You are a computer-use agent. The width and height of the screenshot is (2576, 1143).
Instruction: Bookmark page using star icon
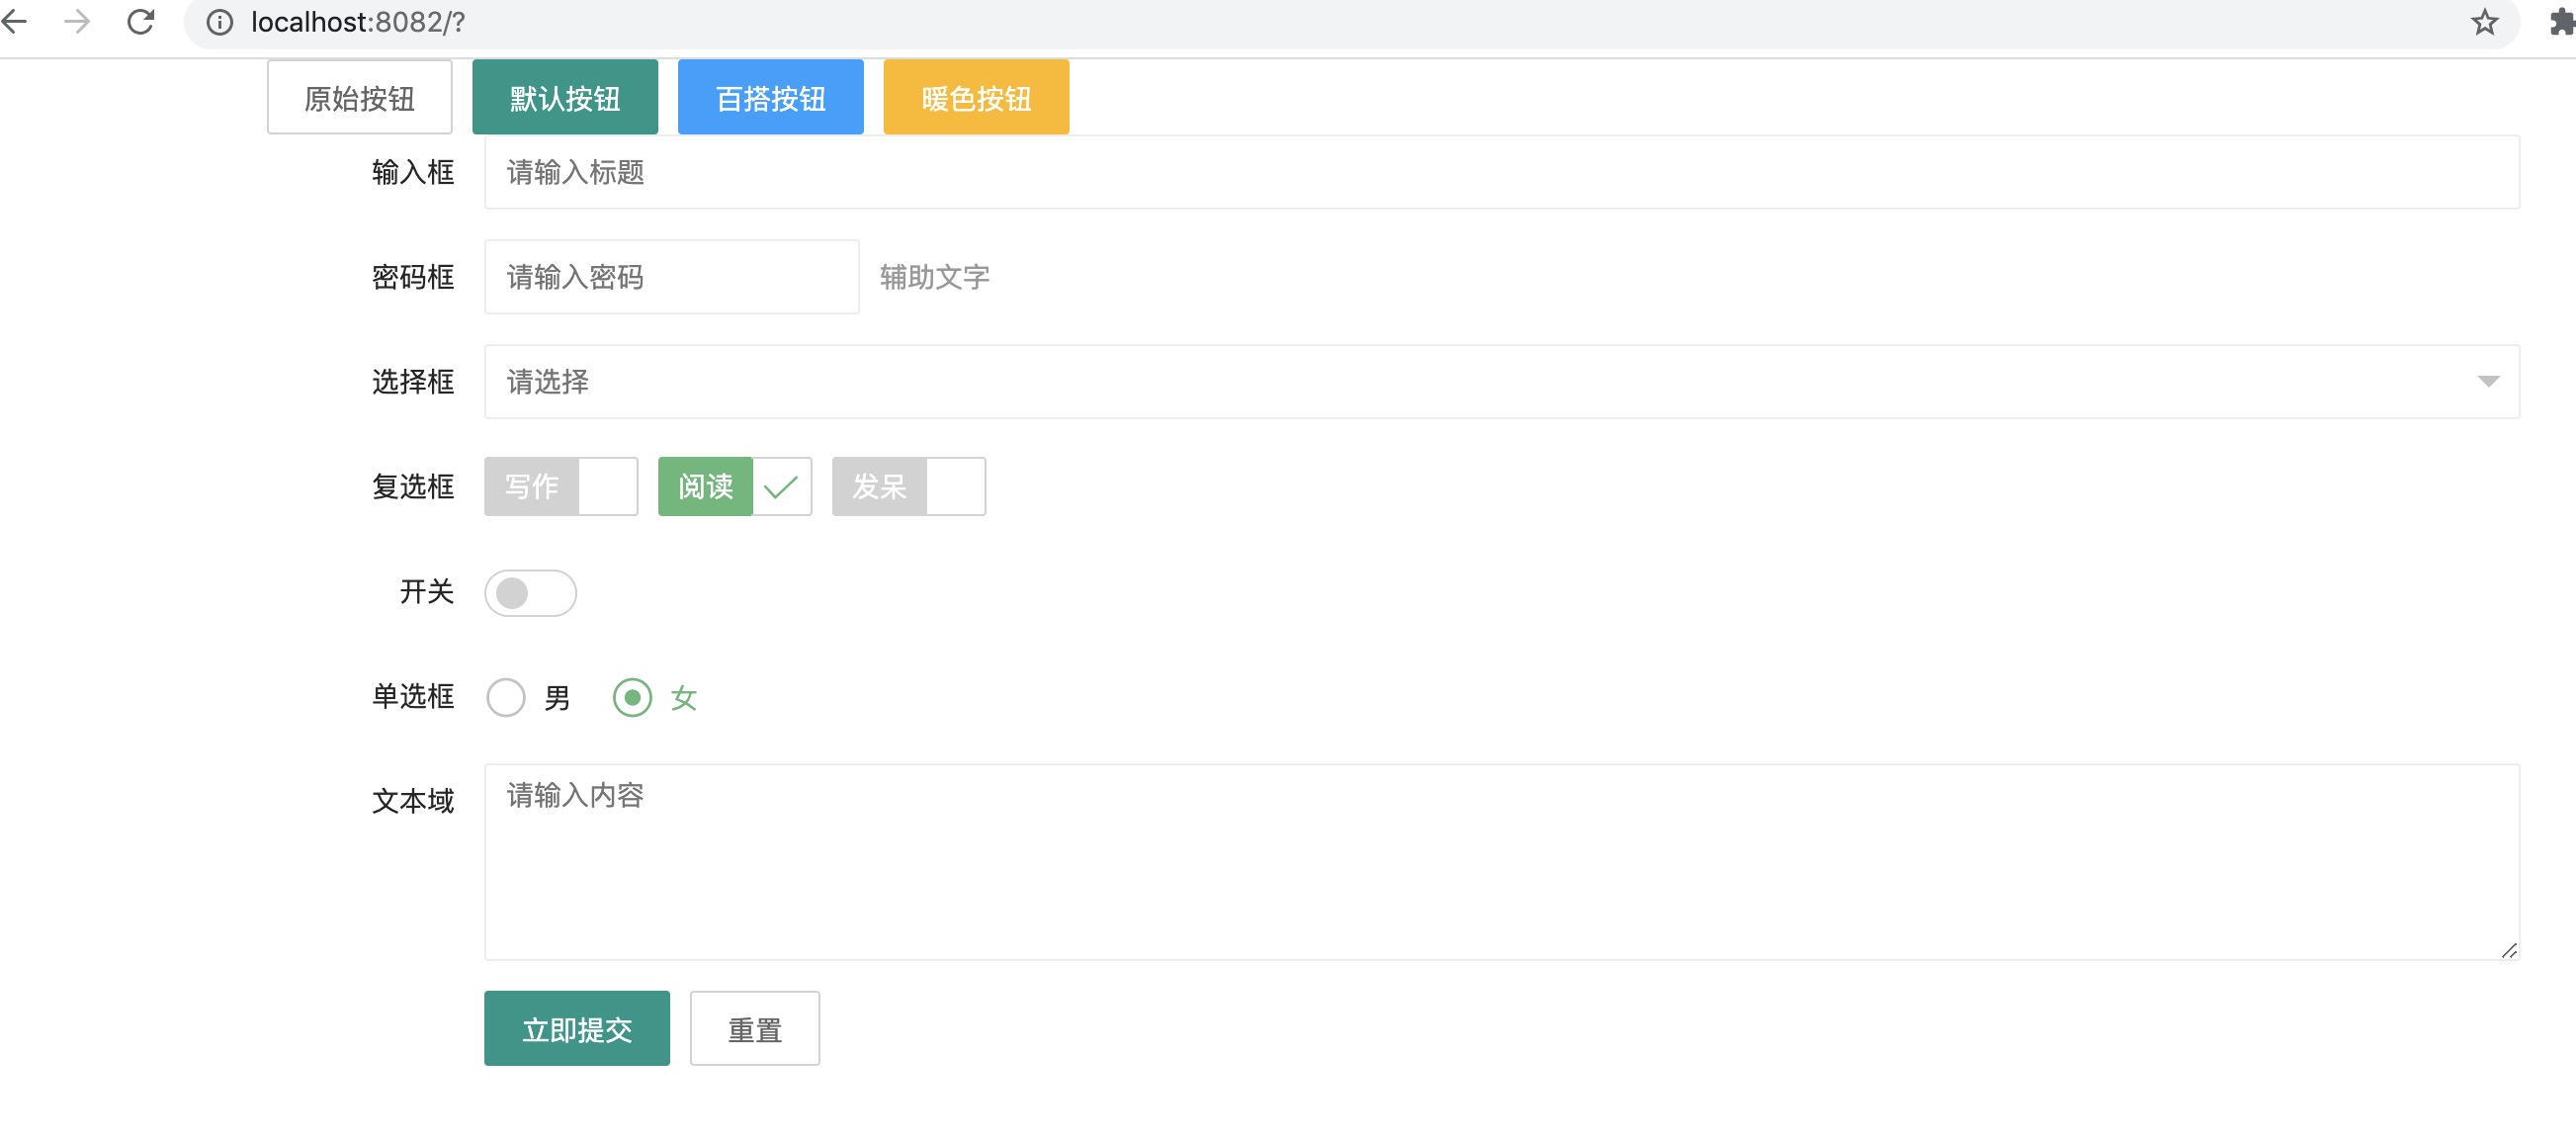tap(2484, 22)
